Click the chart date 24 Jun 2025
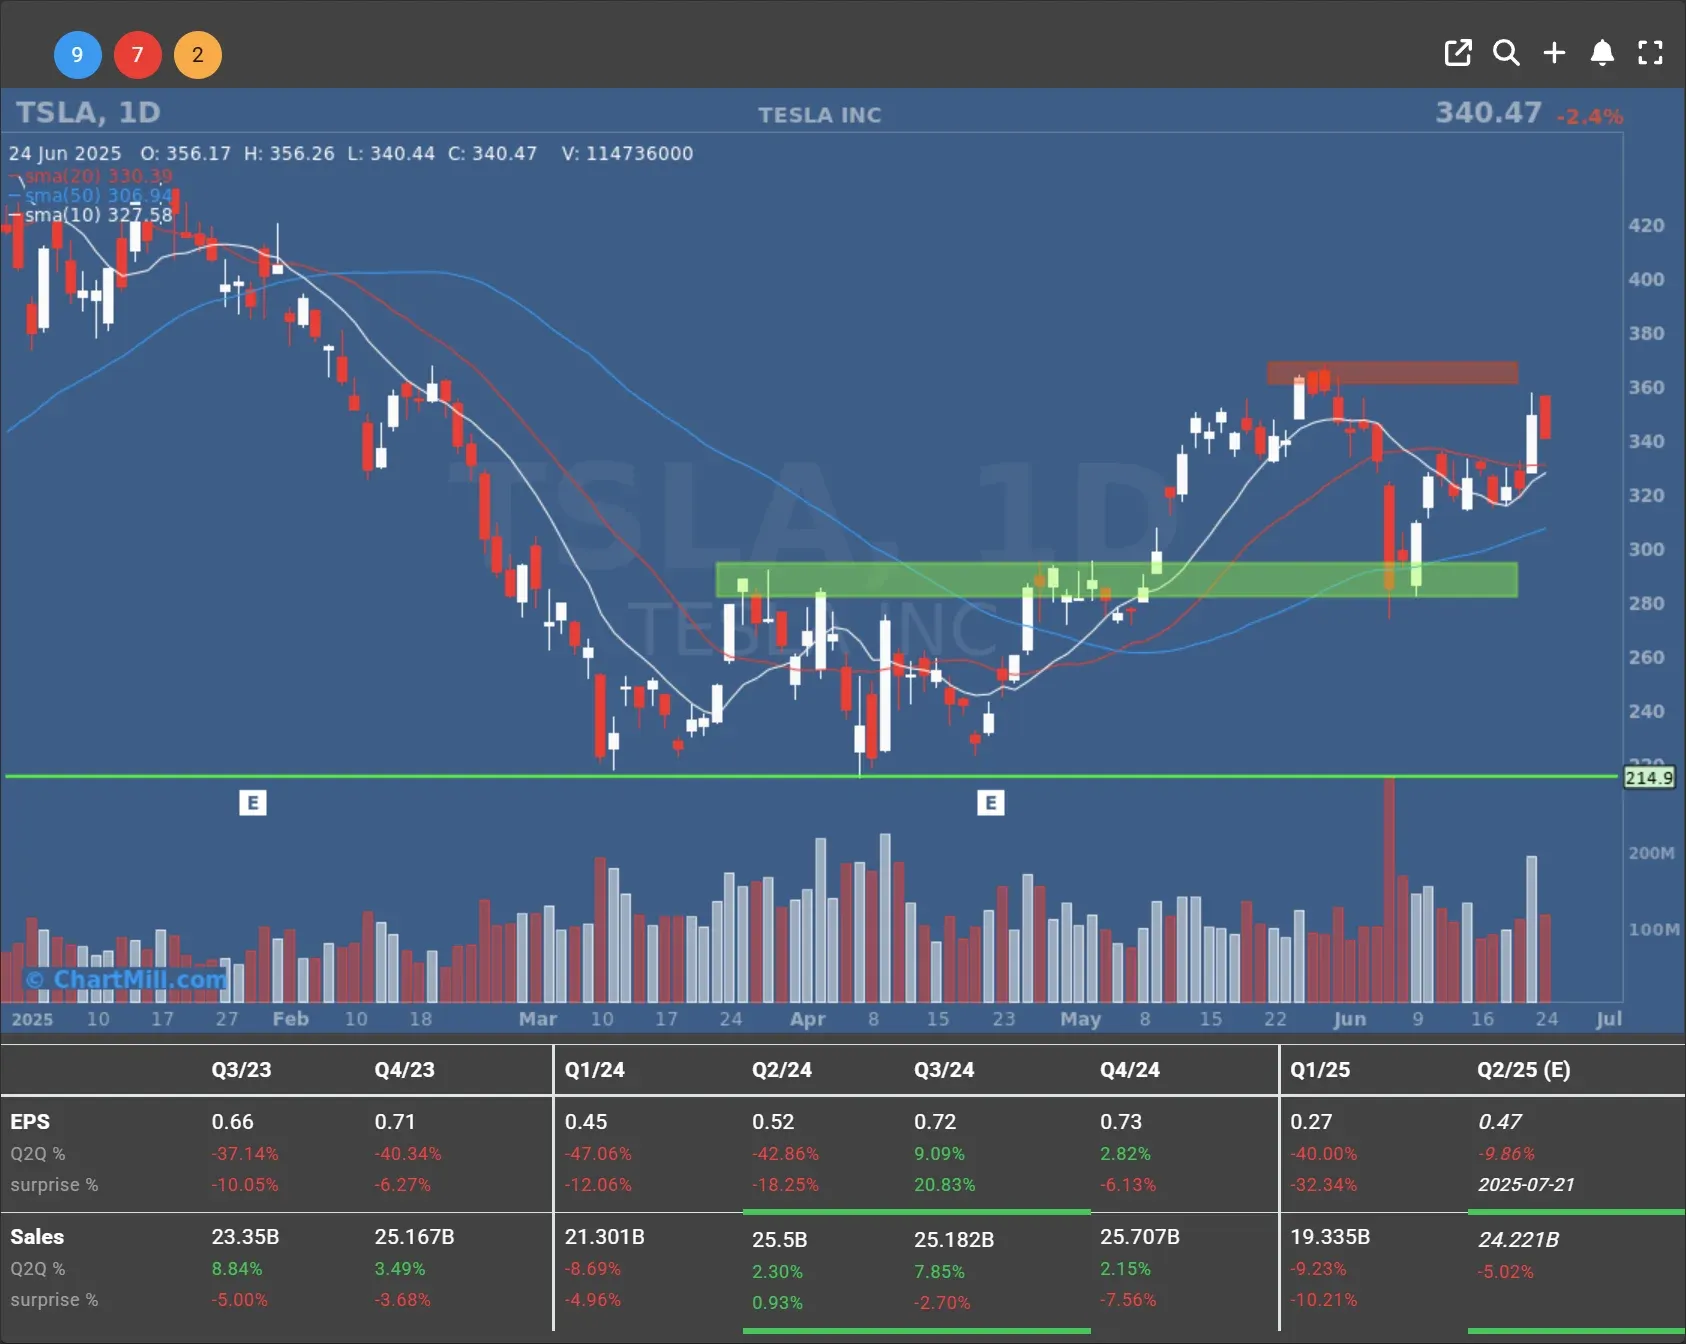The width and height of the screenshot is (1686, 1344). point(65,154)
